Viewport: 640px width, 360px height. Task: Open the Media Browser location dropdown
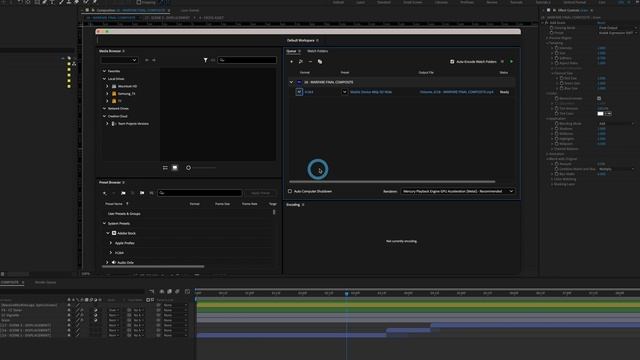pyautogui.click(x=119, y=60)
